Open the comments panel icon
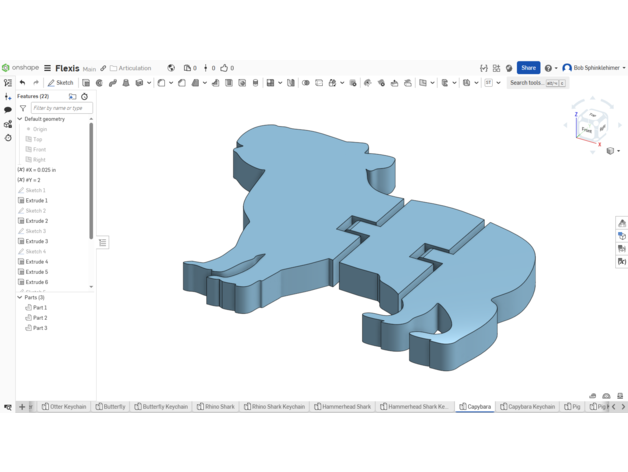Image resolution: width=628 pixels, height=472 pixels. coord(8,110)
